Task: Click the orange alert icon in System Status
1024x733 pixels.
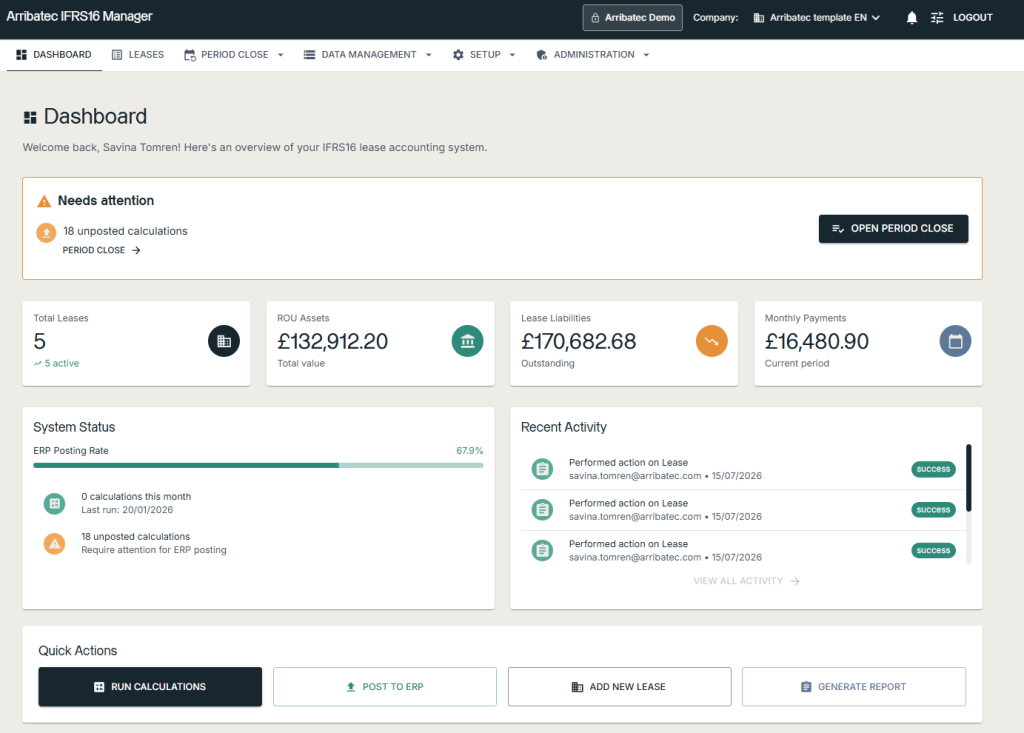Action: pos(54,544)
